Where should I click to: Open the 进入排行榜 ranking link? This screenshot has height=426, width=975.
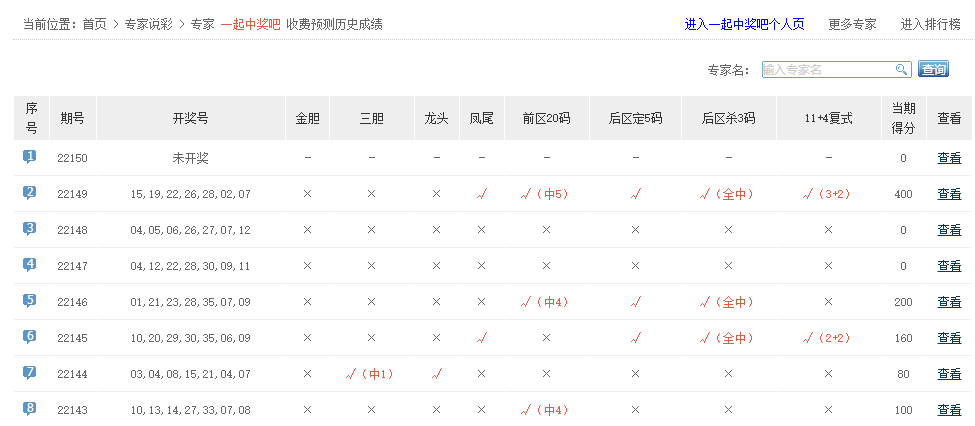(x=931, y=24)
